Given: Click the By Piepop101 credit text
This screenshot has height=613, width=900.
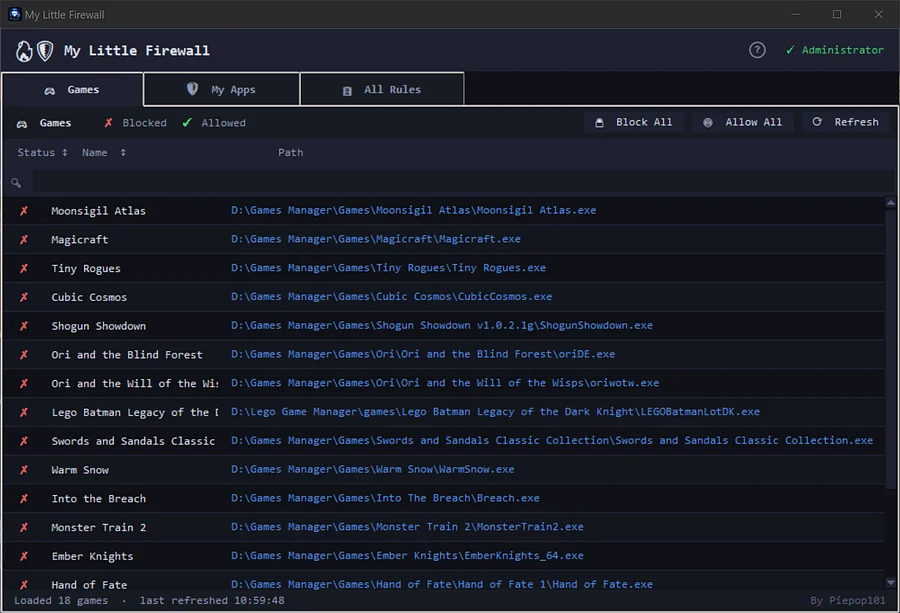Looking at the screenshot, I should (x=848, y=600).
